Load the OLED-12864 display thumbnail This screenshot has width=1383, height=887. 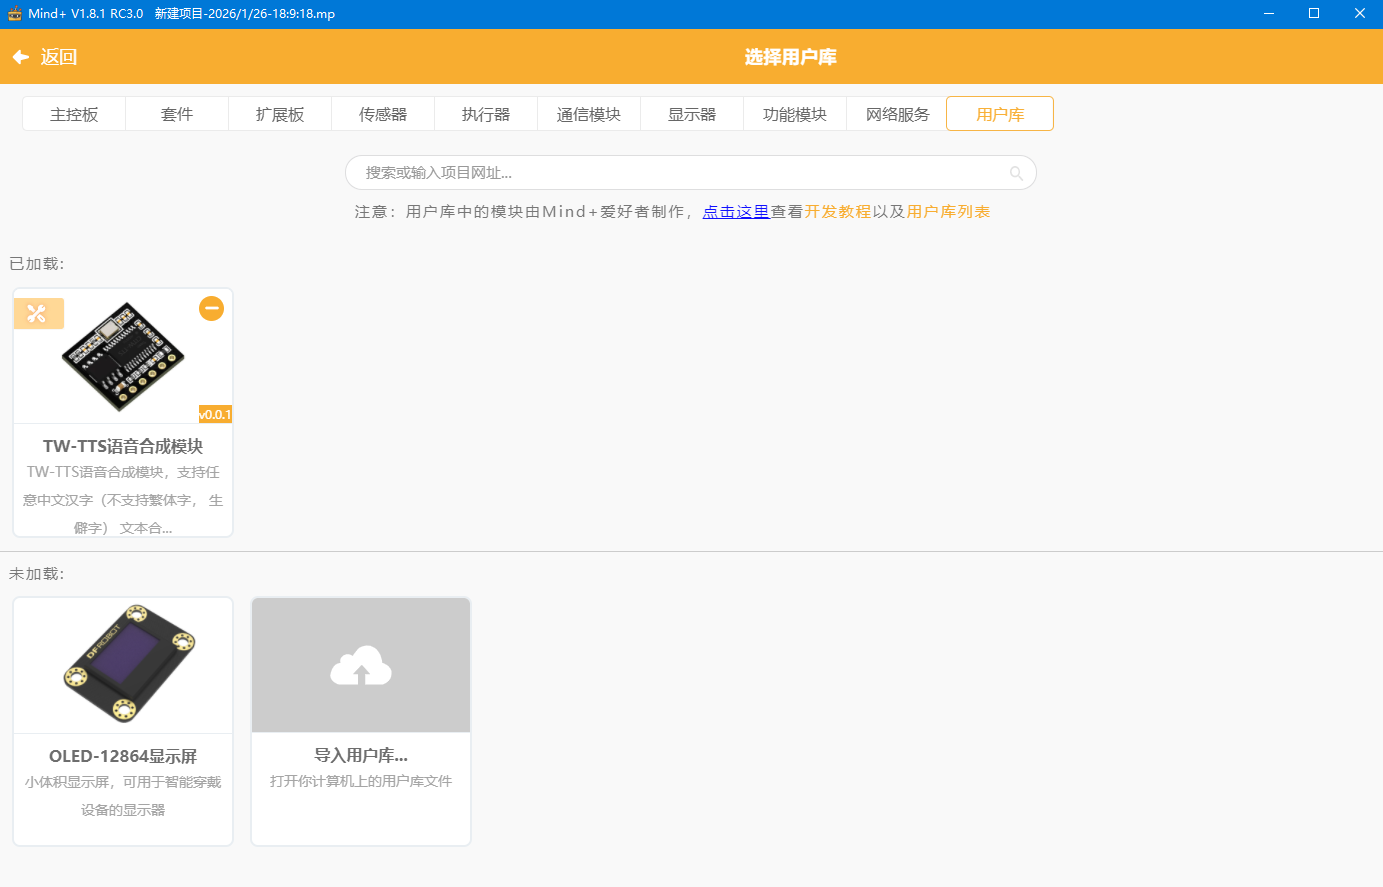(123, 665)
